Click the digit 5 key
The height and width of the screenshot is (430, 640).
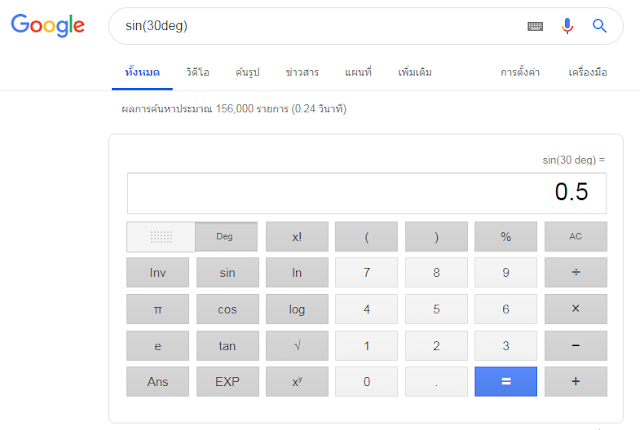point(436,309)
